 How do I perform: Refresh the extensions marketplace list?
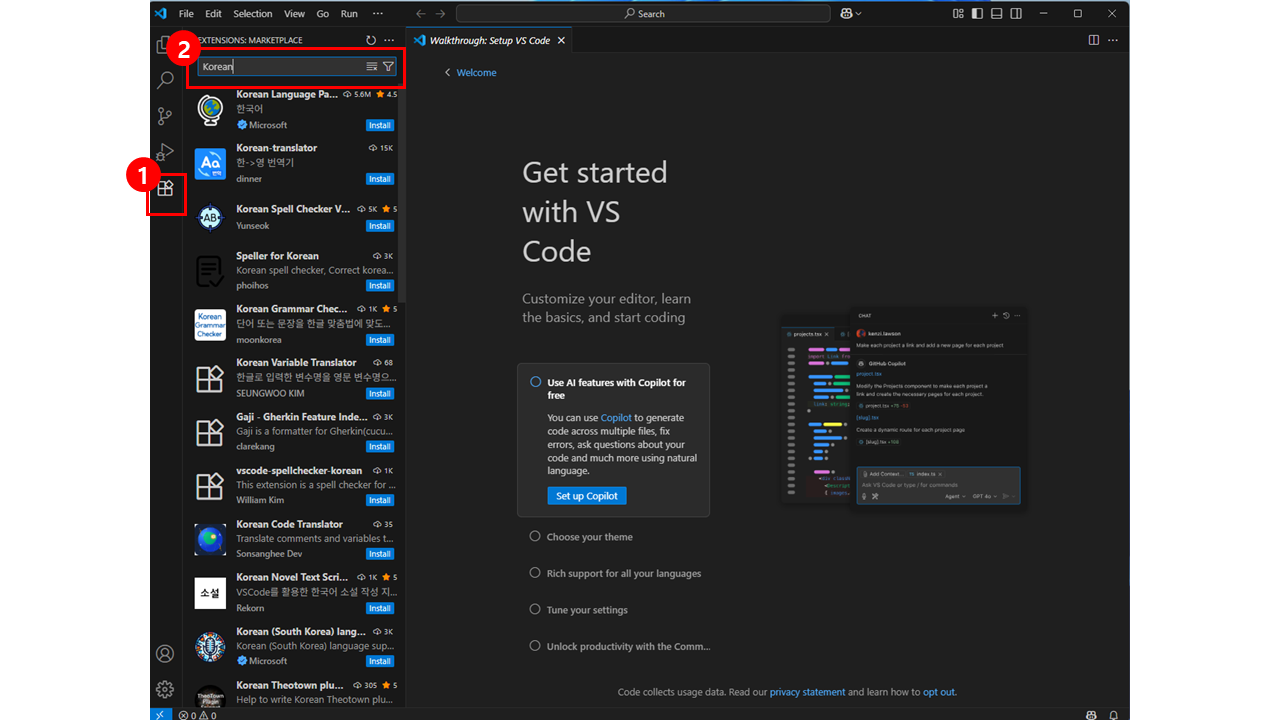pos(371,40)
